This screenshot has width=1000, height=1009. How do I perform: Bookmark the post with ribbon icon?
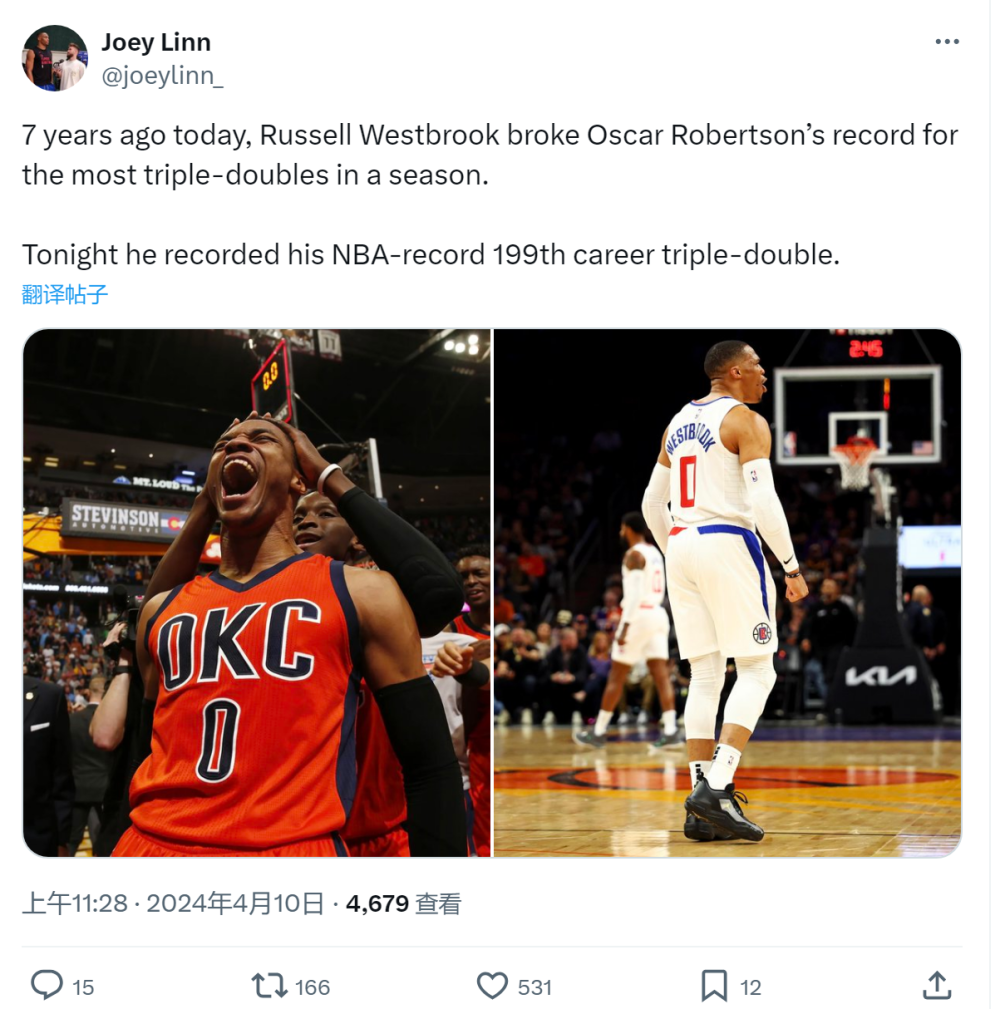[x=714, y=985]
